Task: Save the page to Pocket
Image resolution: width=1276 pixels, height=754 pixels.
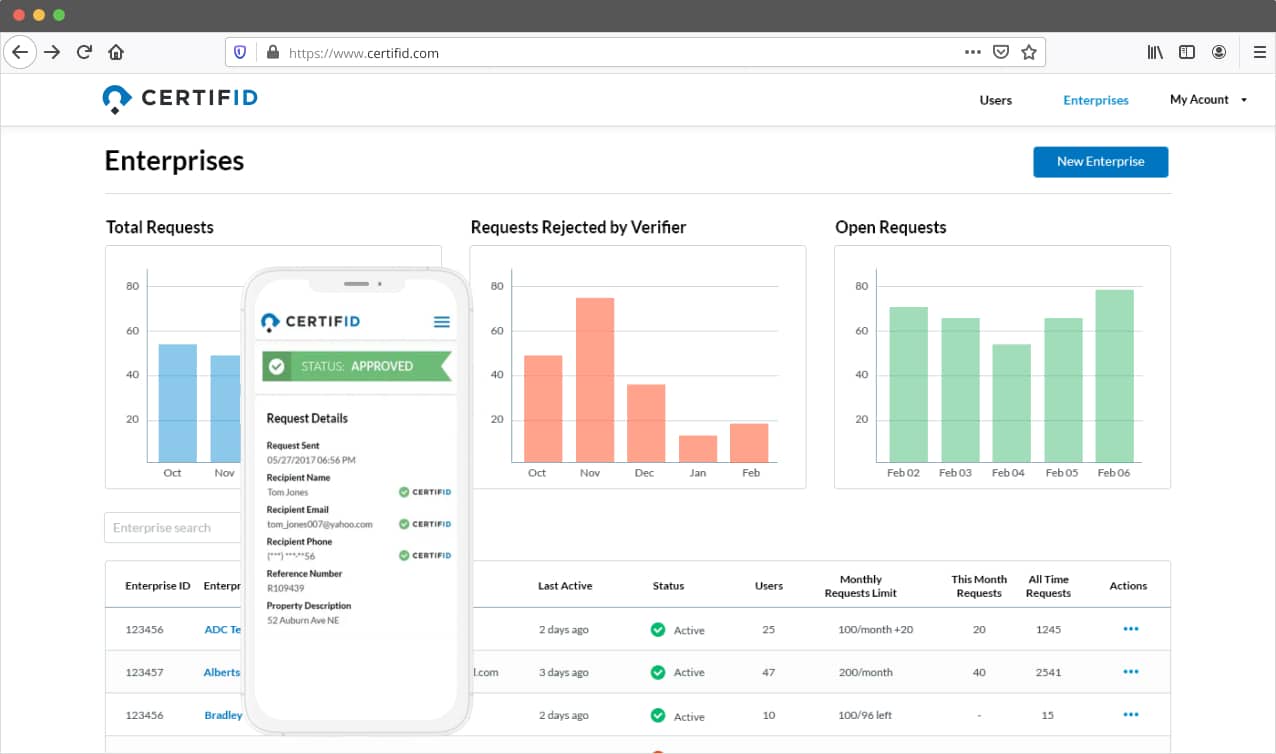Action: (1001, 52)
